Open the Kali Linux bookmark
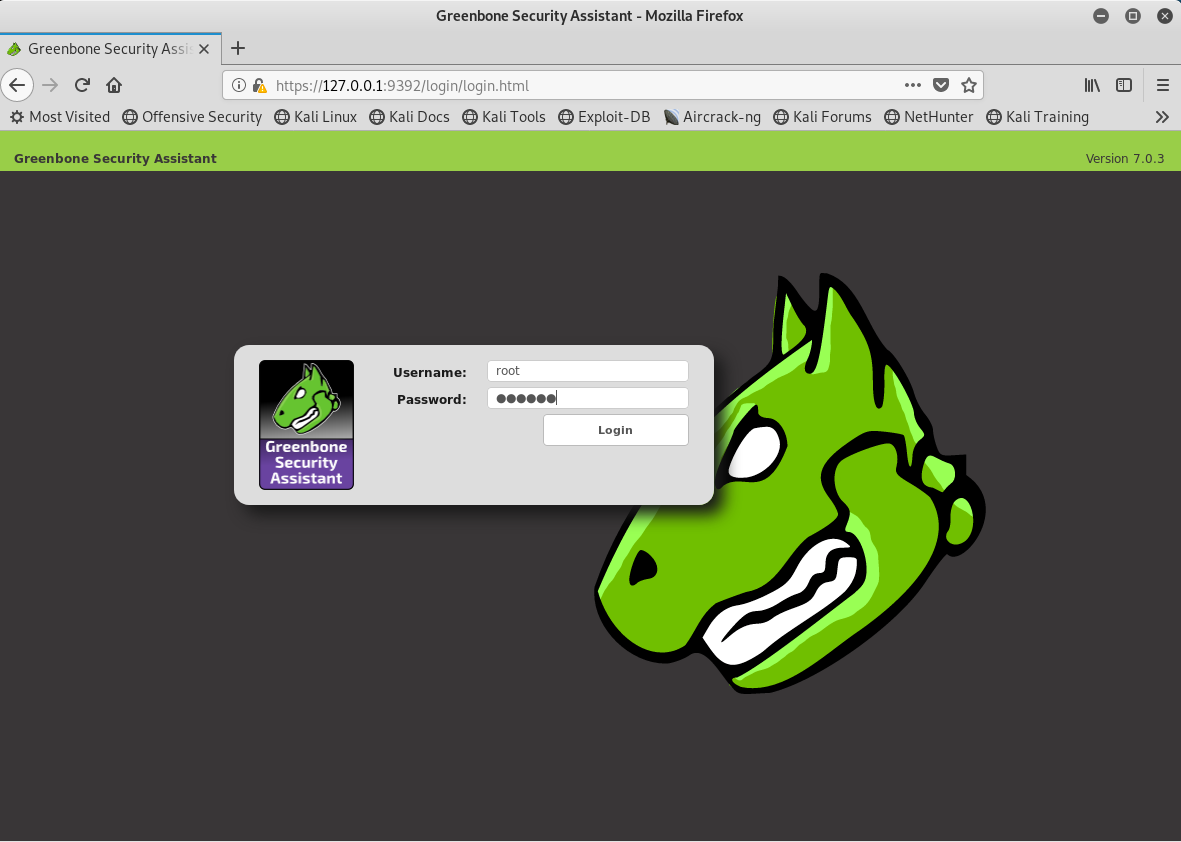 (x=316, y=117)
